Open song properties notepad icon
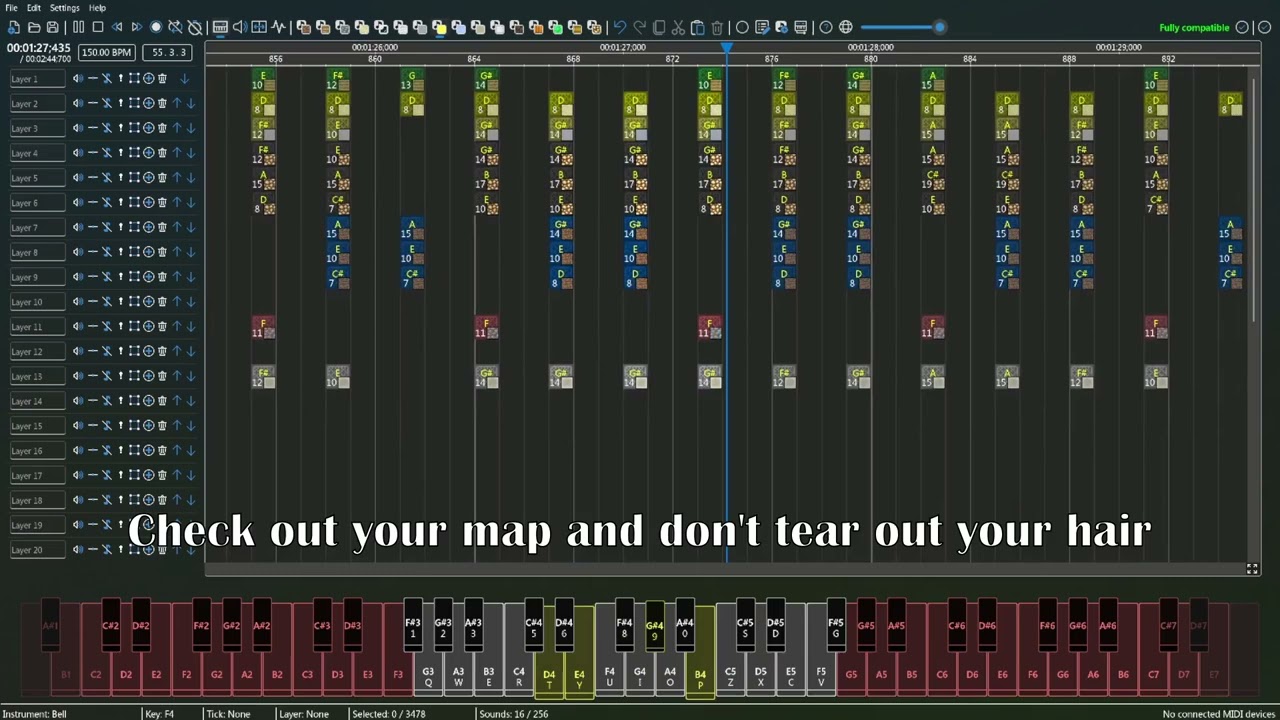 [762, 27]
